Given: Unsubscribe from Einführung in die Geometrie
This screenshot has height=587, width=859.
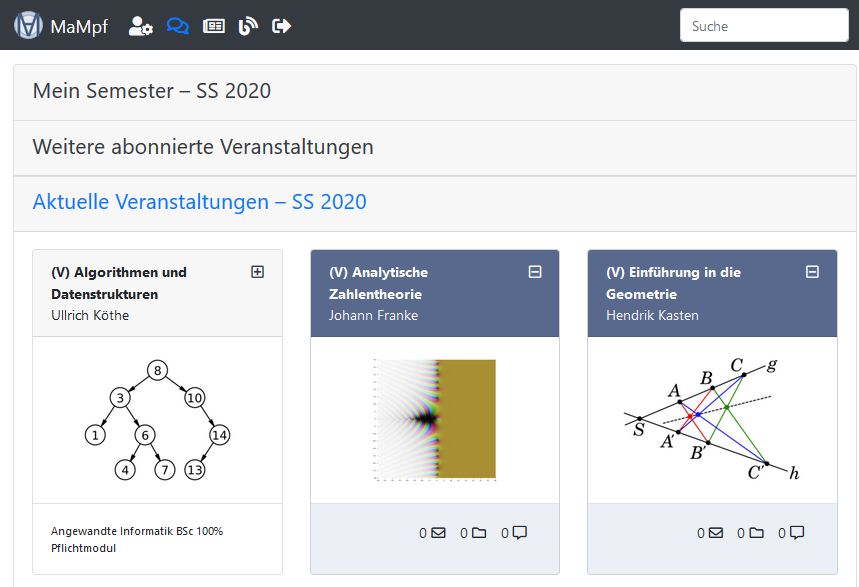Looking at the screenshot, I should tap(812, 272).
